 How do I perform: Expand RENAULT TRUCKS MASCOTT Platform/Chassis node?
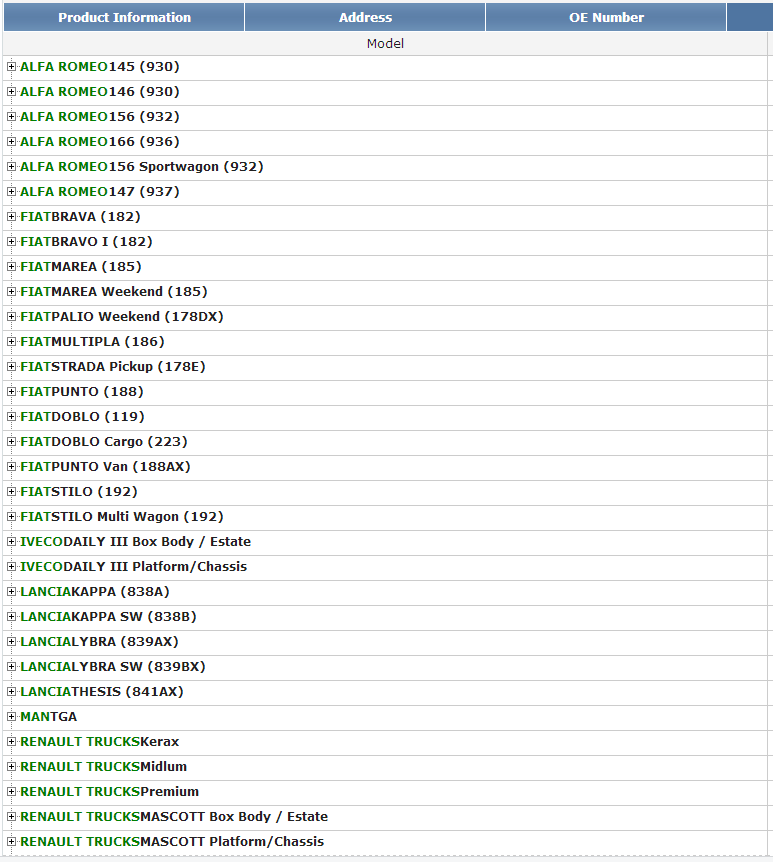click(11, 842)
